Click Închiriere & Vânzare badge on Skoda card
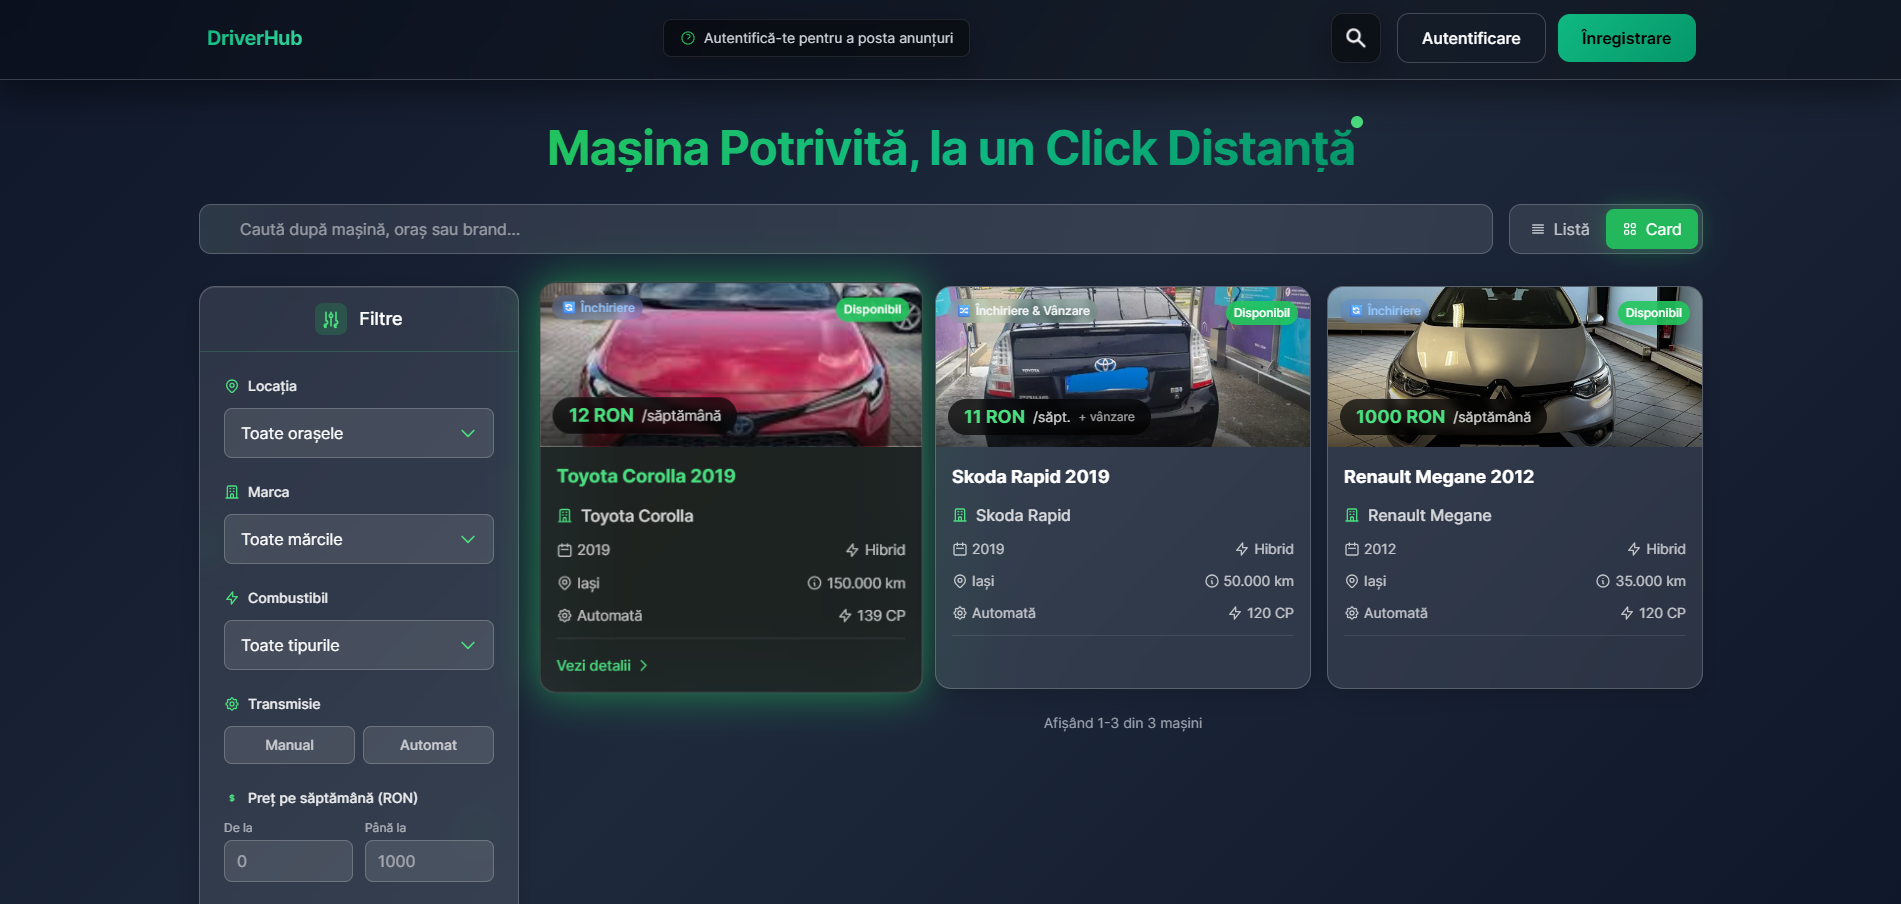This screenshot has height=904, width=1901. pyautogui.click(x=1024, y=311)
